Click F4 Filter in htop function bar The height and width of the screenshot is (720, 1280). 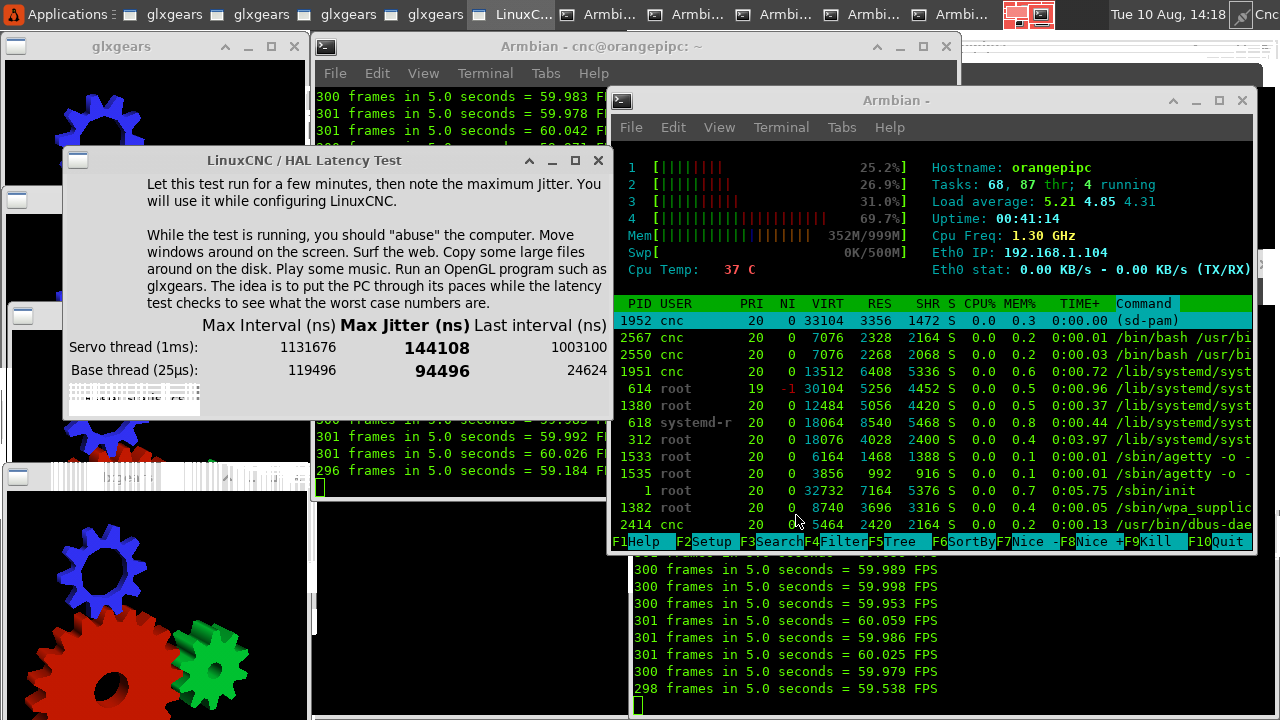[x=836, y=541]
